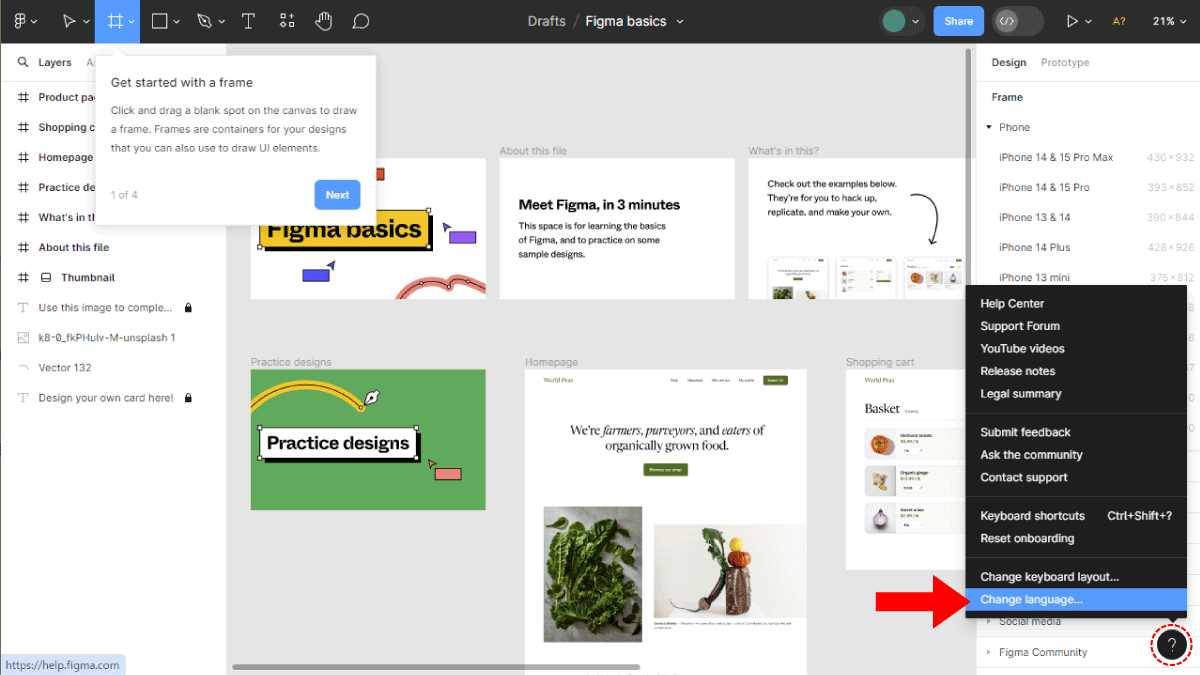Click the horizontal canvas scrollbar
The image size is (1200, 675).
pyautogui.click(x=436, y=666)
